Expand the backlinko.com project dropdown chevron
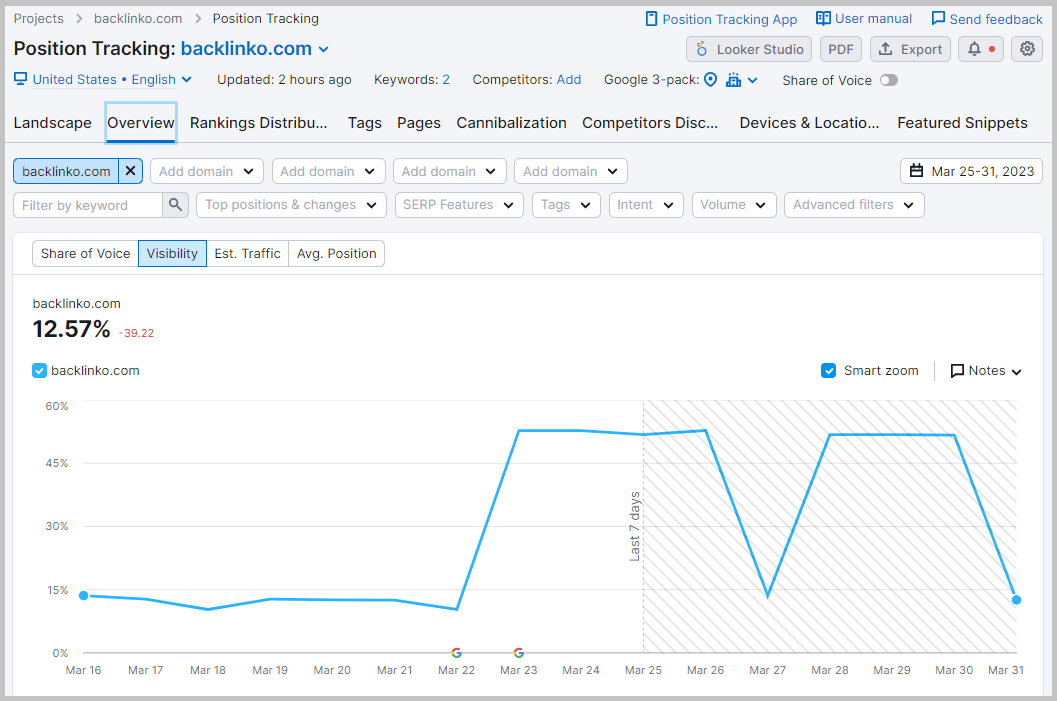 (324, 49)
